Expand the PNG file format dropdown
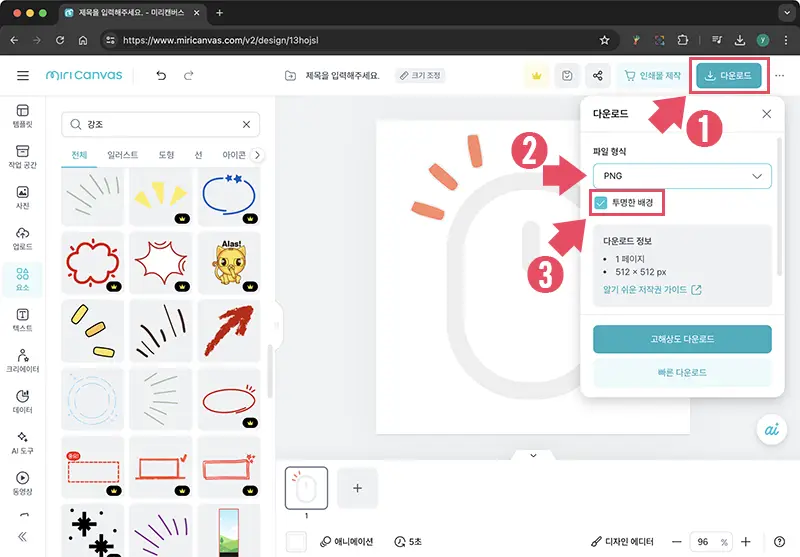This screenshot has width=800, height=557. [682, 176]
